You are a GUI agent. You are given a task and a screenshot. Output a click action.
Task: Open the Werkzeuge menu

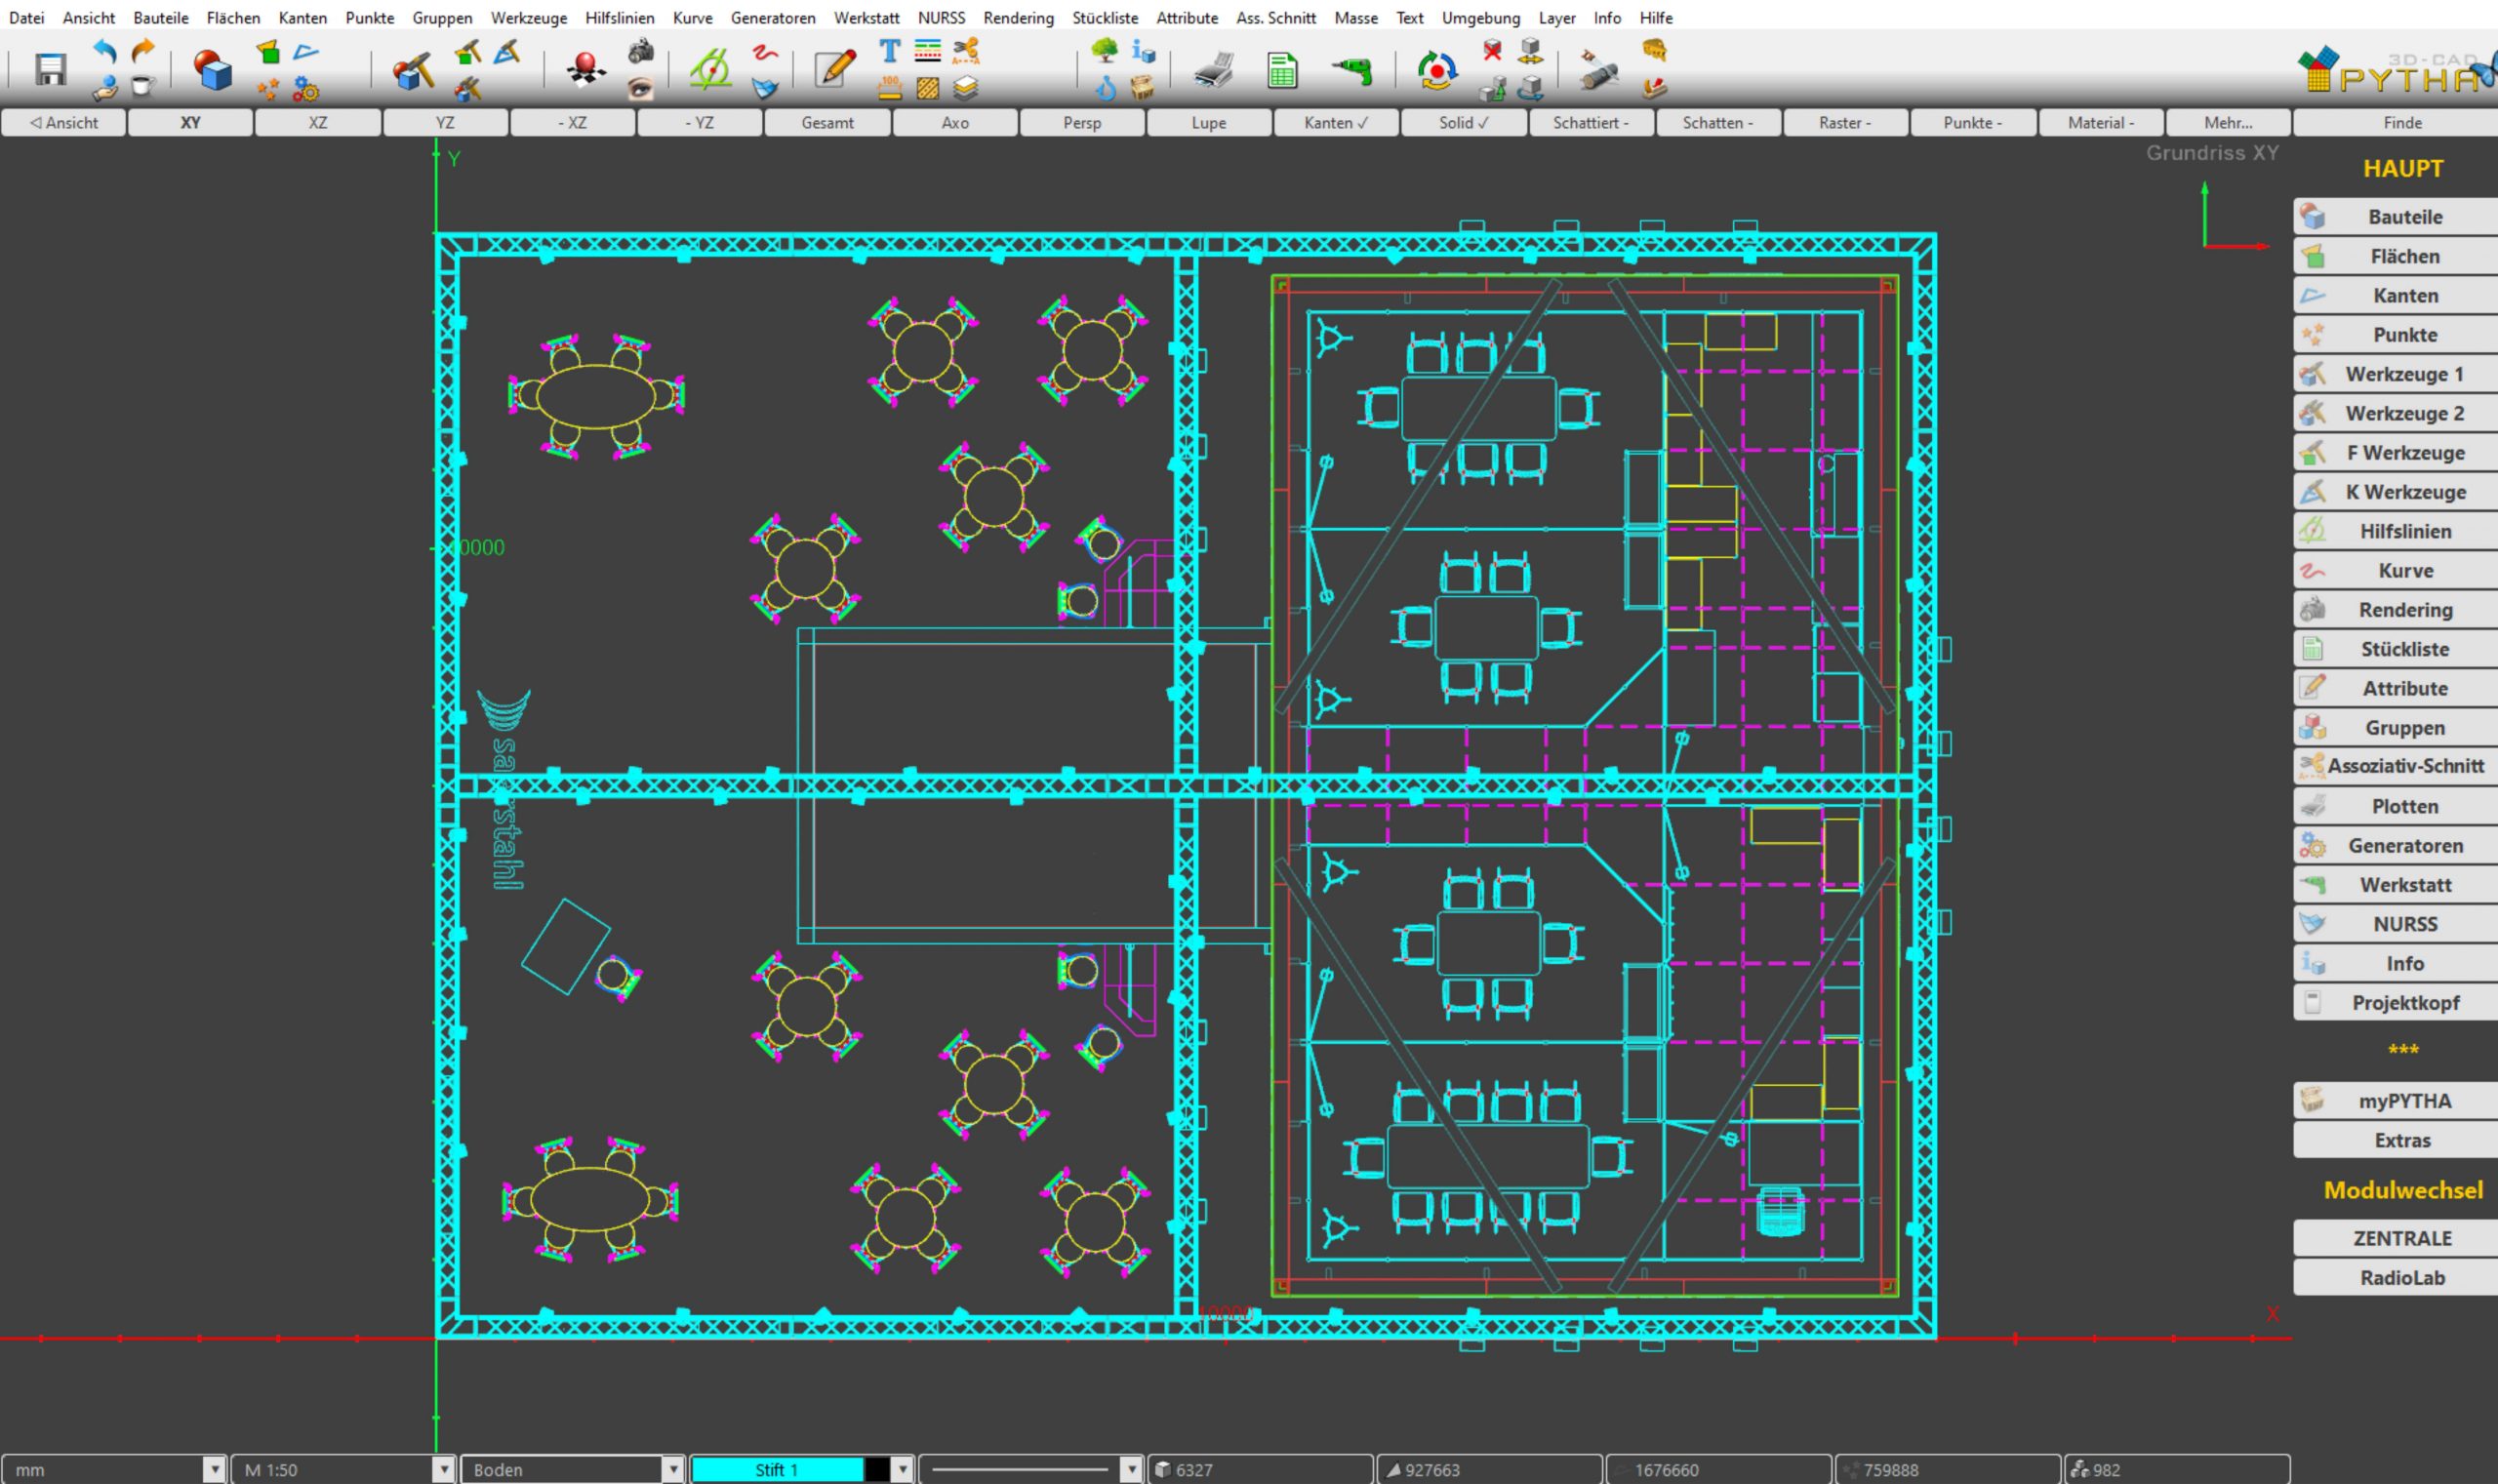(x=528, y=18)
